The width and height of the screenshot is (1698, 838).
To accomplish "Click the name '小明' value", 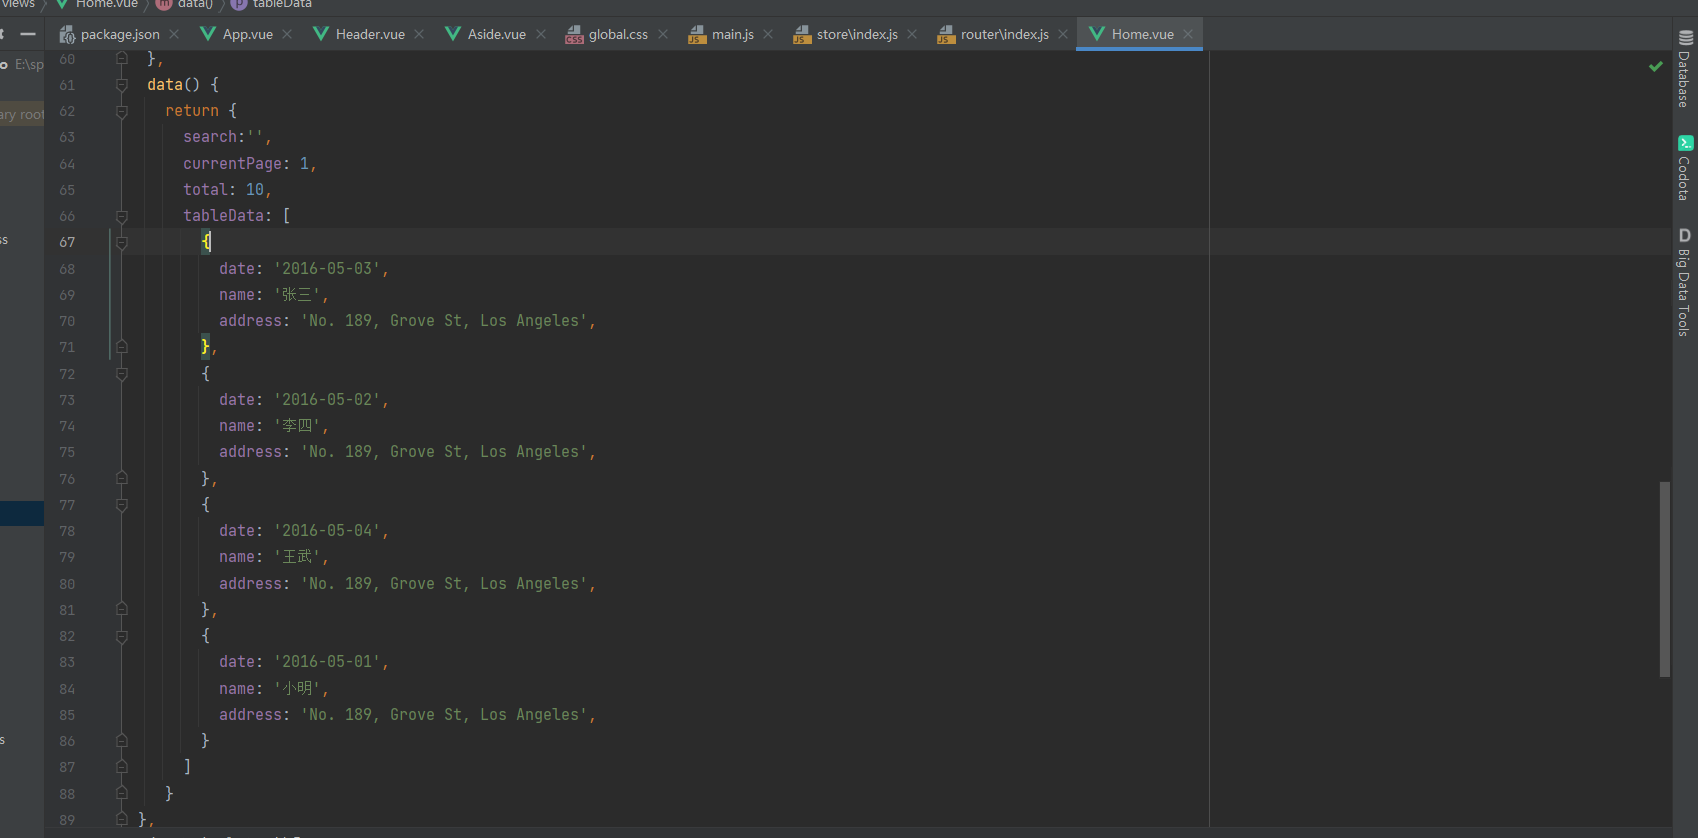I will click(297, 688).
